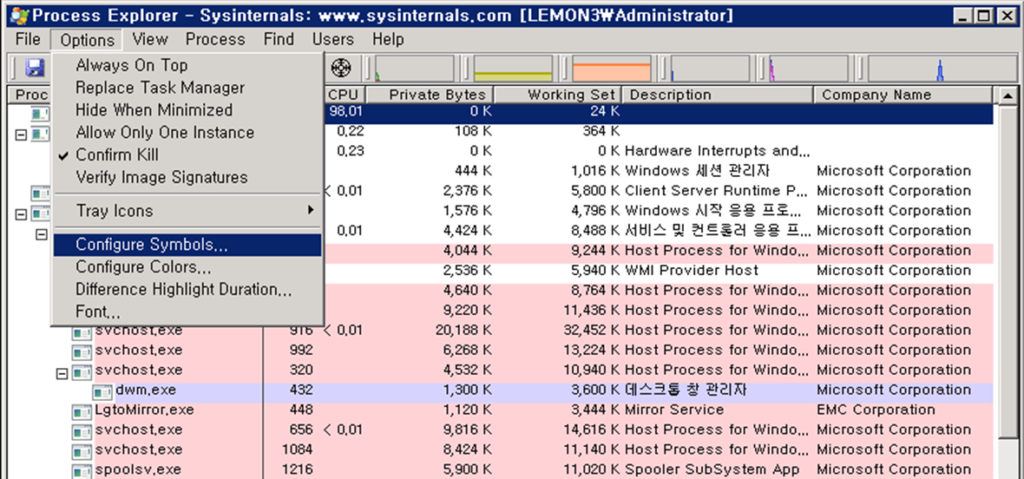Click the WMI Provider Host description
The width and height of the screenshot is (1024, 479).
(691, 271)
